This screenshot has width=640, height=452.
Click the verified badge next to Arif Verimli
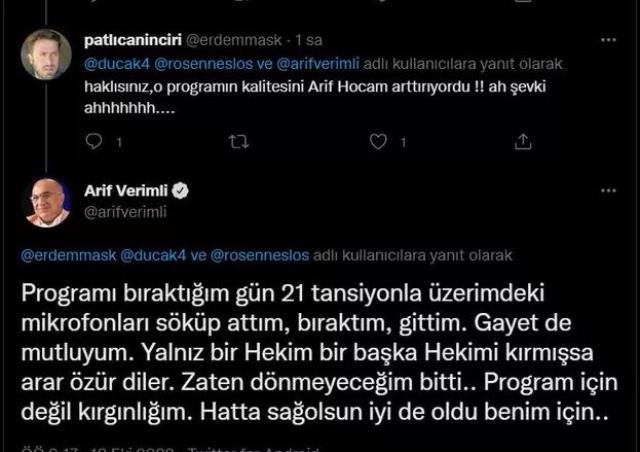click(182, 190)
